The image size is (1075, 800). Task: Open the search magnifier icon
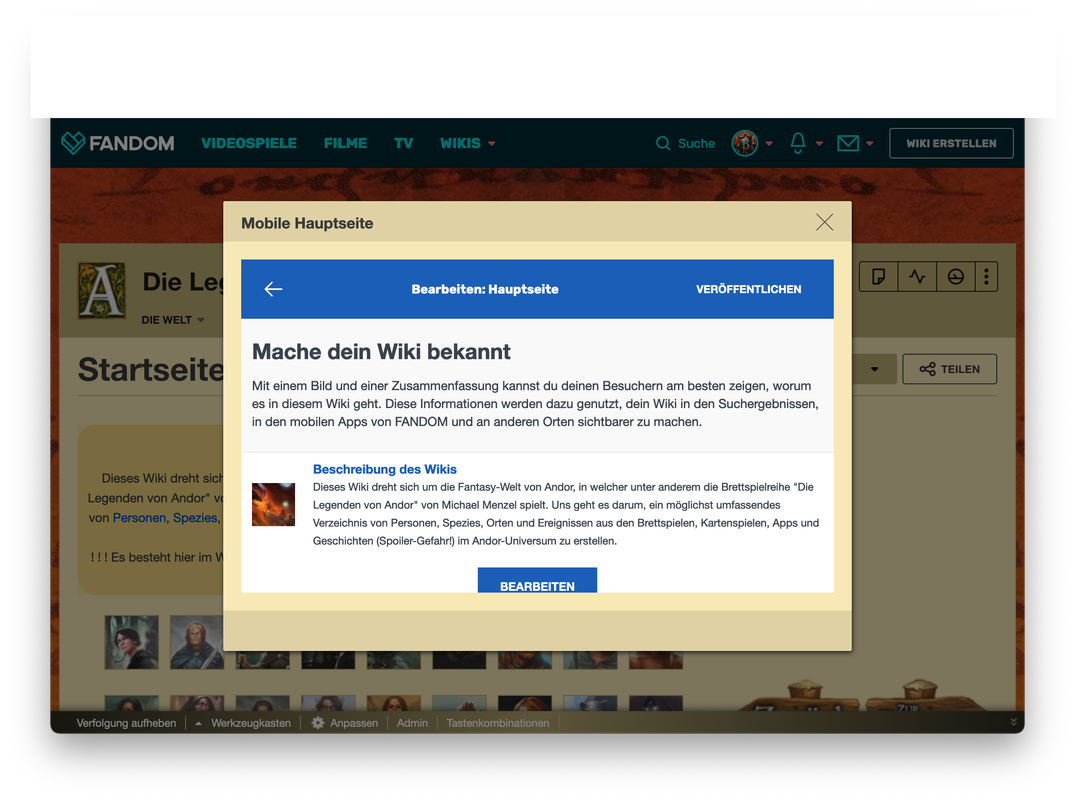[x=662, y=143]
